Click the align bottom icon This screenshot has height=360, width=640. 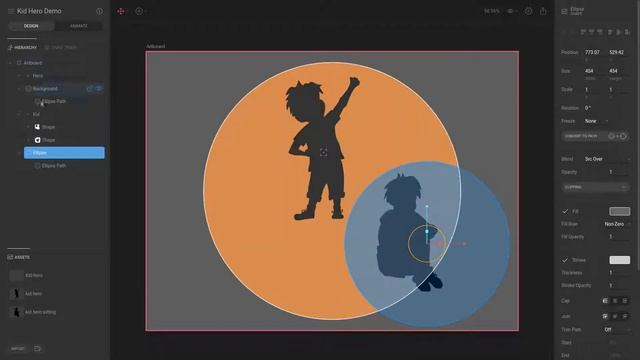[627, 32]
